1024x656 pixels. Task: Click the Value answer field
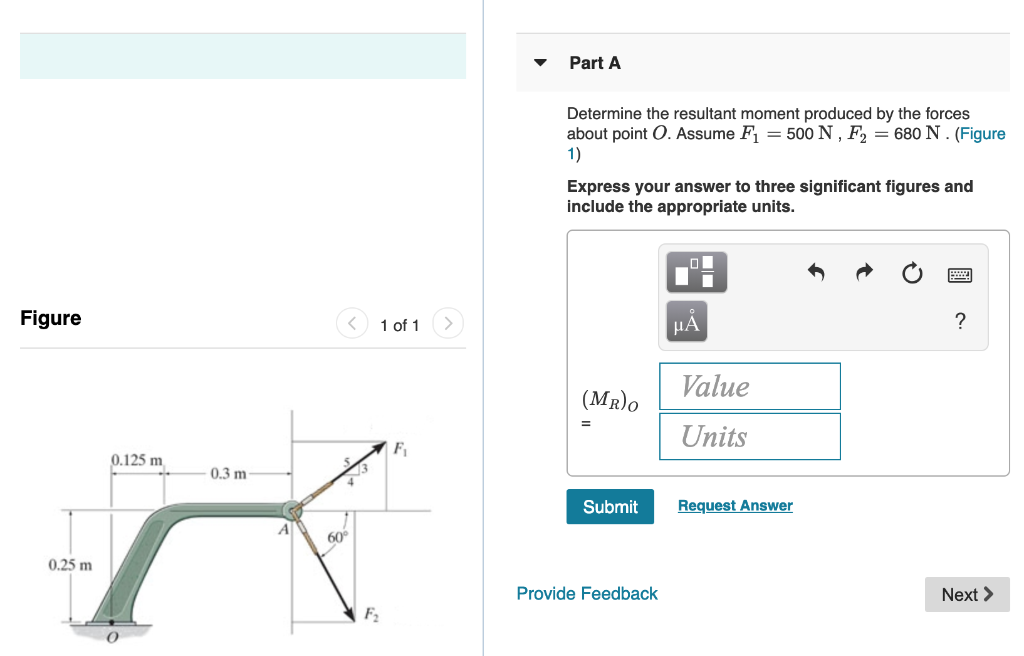point(749,386)
